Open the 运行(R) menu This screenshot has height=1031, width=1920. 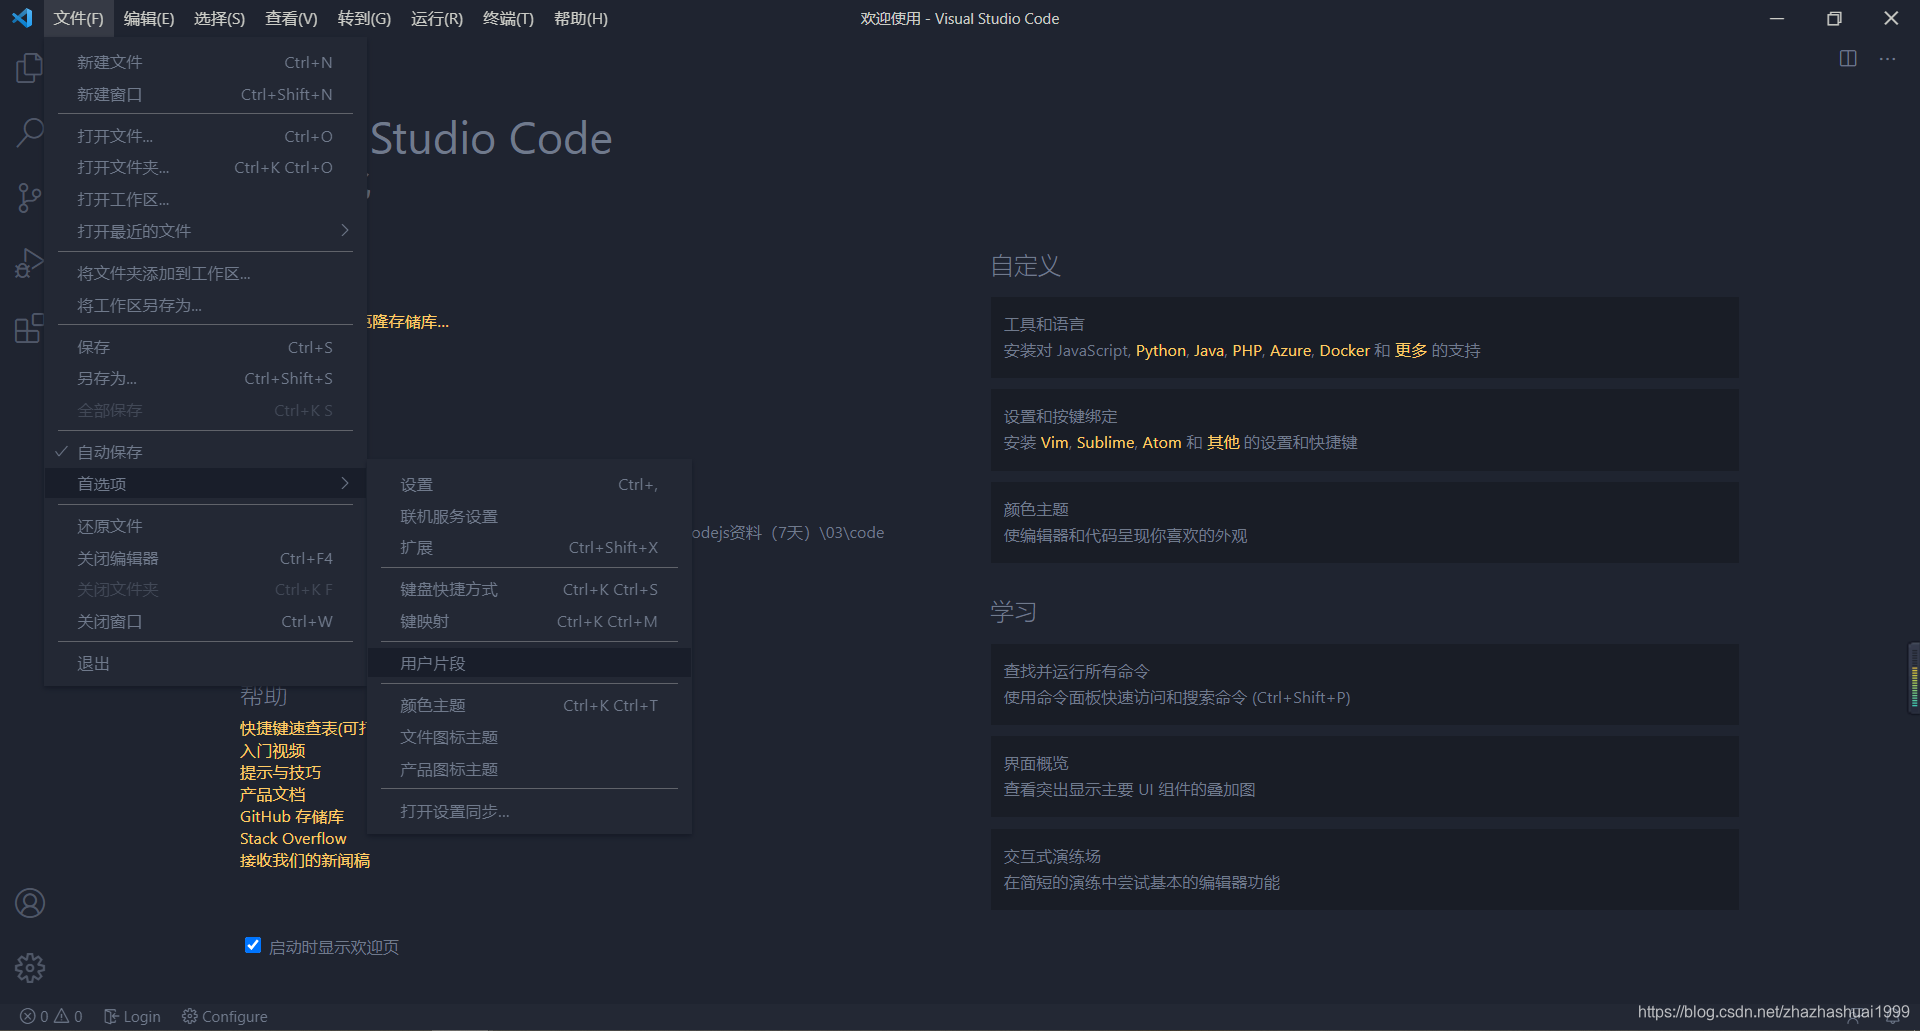pyautogui.click(x=437, y=18)
